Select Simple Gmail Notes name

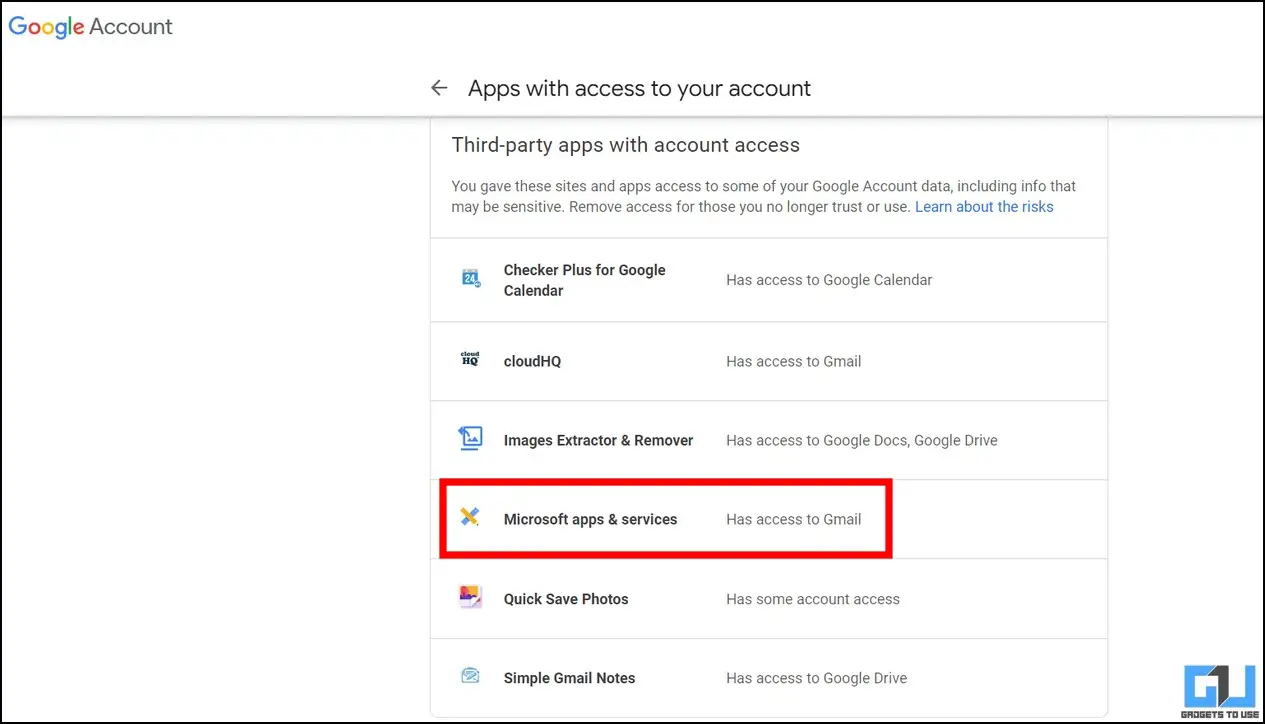point(569,678)
